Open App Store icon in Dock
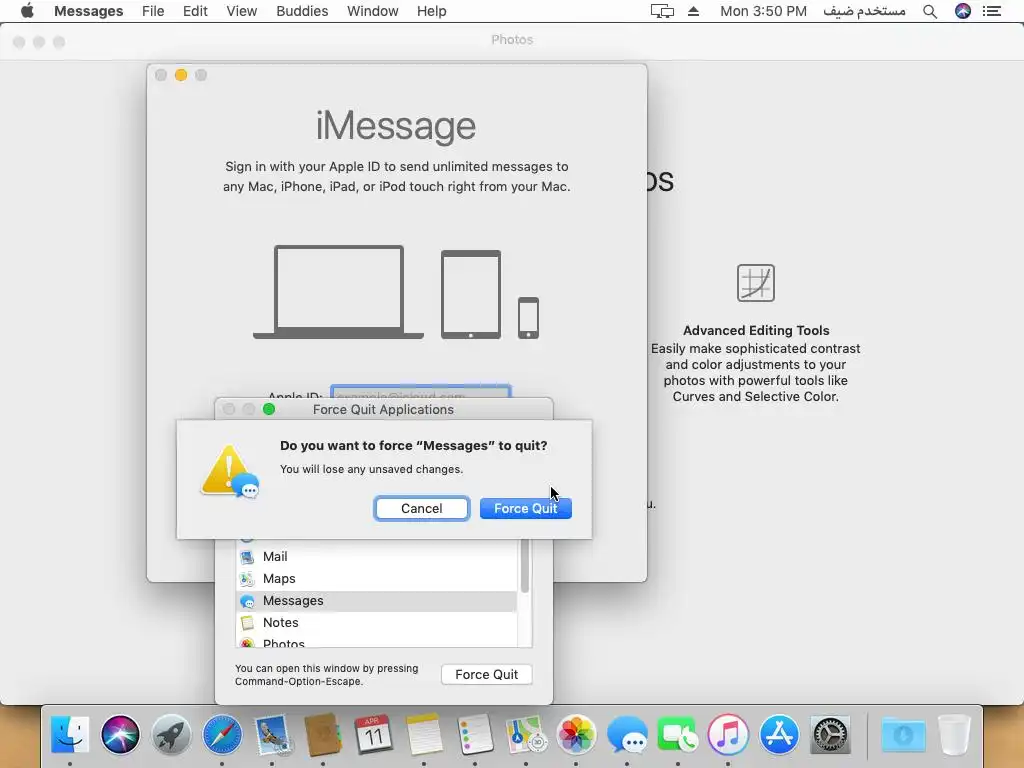The height and width of the screenshot is (768, 1024). (779, 734)
